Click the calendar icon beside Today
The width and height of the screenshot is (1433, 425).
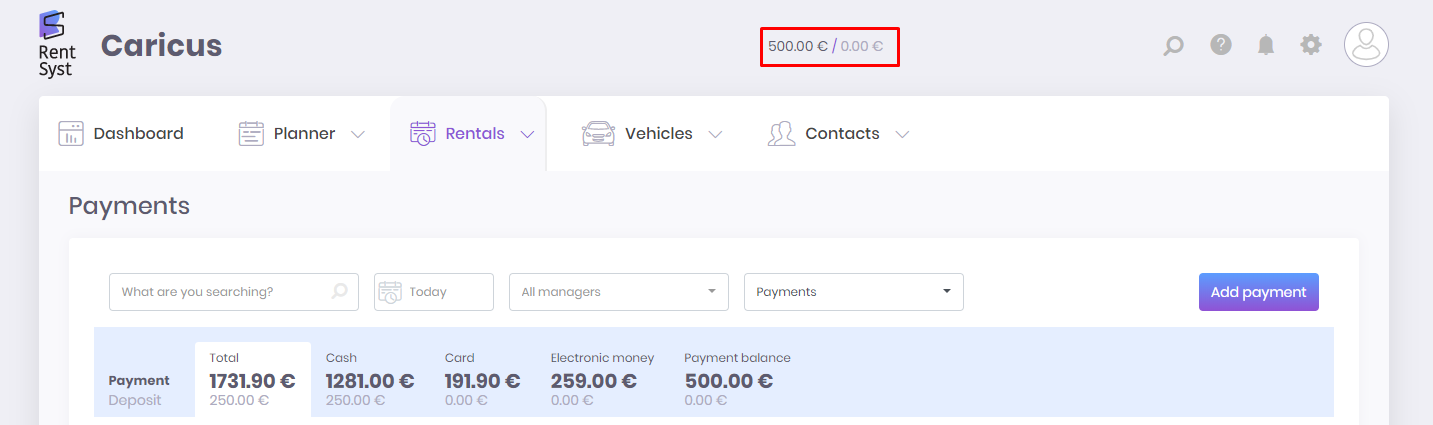pos(390,292)
